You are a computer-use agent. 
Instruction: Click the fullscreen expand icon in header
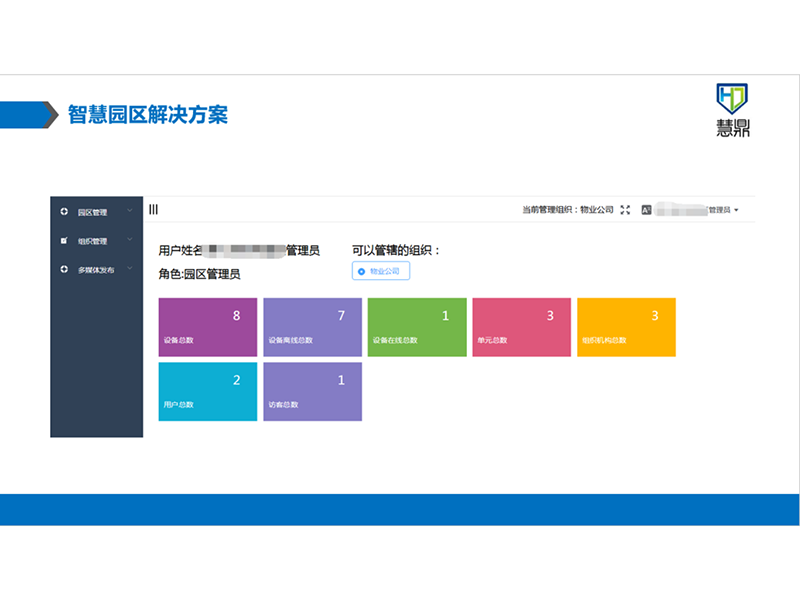pyautogui.click(x=625, y=210)
